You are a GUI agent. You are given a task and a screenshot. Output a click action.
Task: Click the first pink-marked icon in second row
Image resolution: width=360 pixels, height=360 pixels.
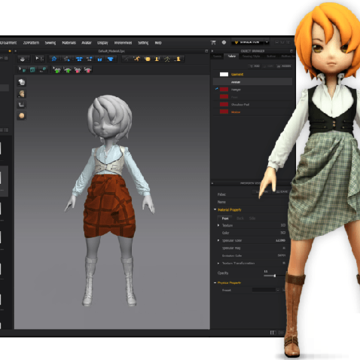[x=77, y=70]
